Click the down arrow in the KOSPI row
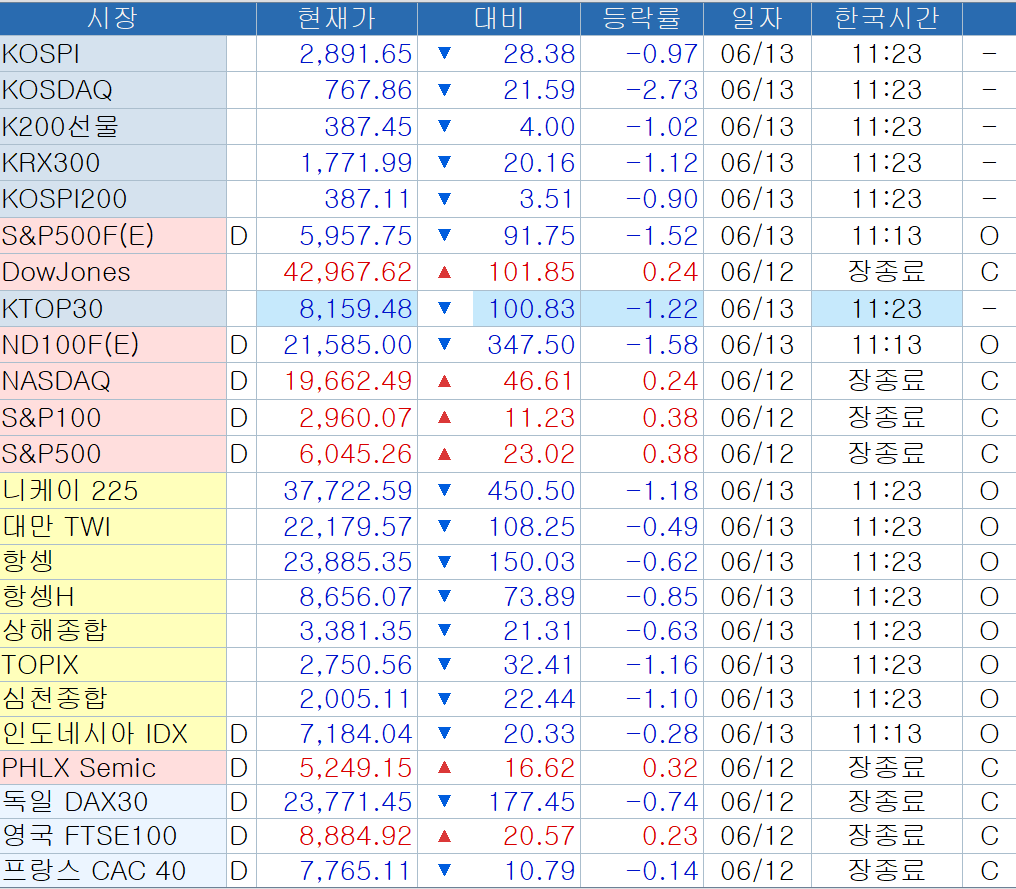The height and width of the screenshot is (889, 1016). click(445, 54)
